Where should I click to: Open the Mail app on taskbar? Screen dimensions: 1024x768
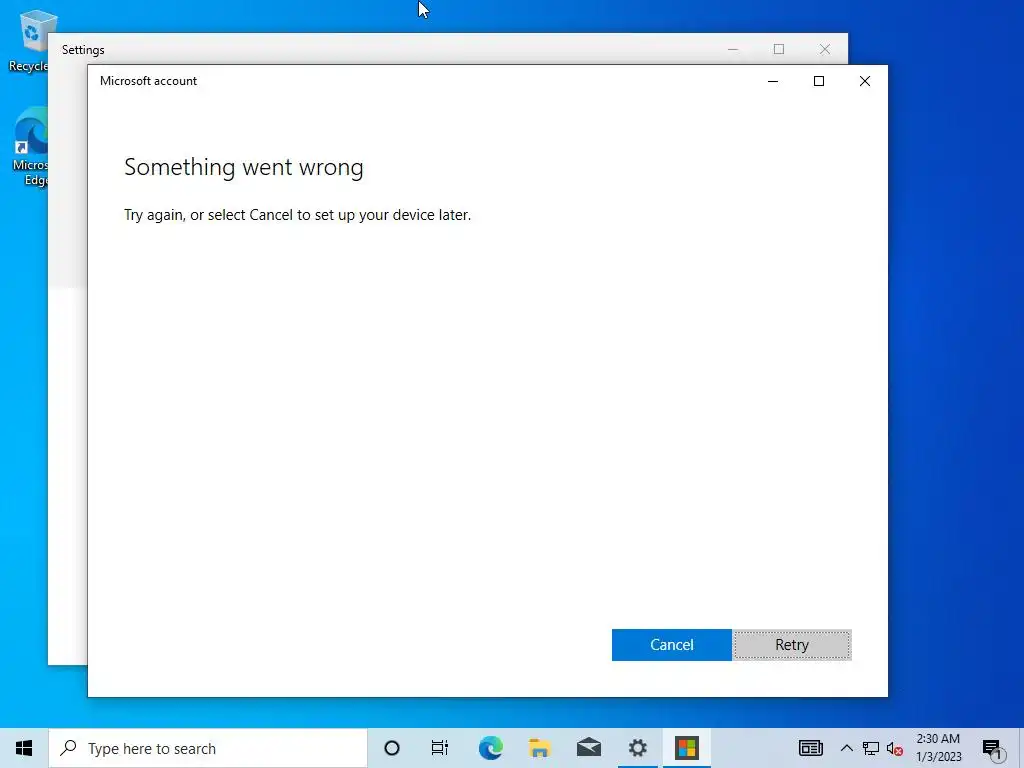(x=588, y=748)
